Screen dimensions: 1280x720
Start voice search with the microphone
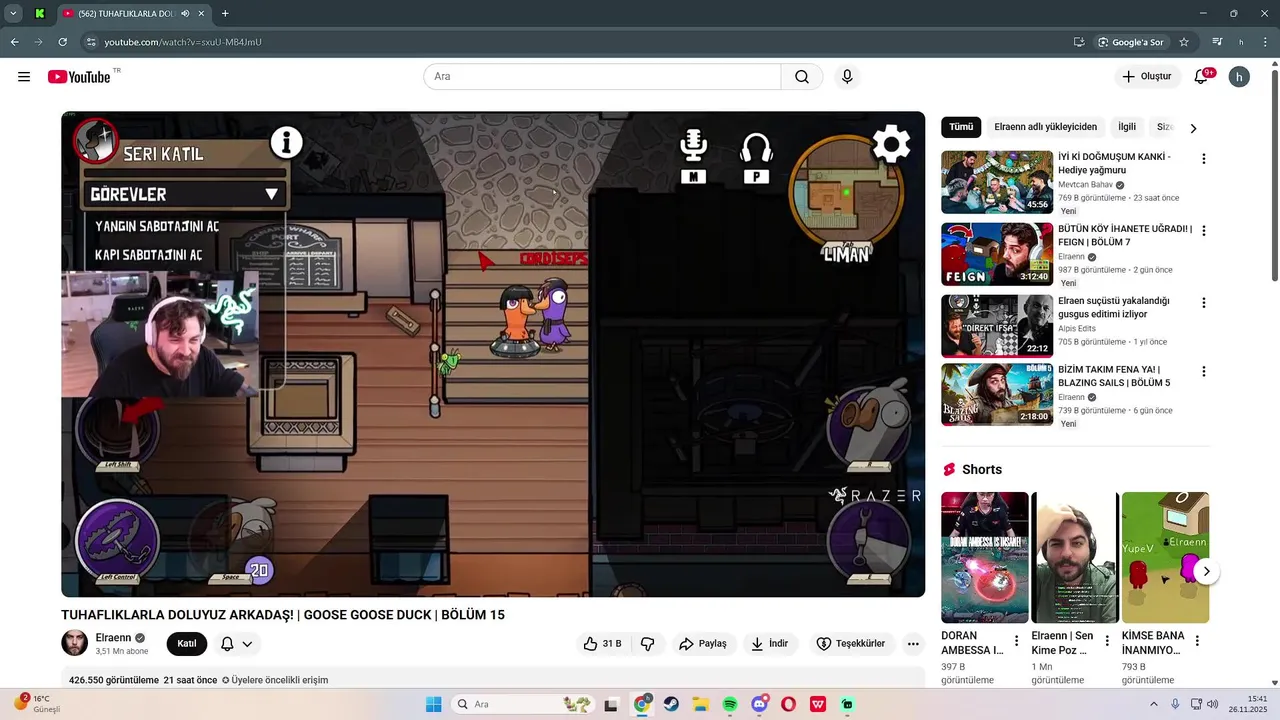point(847,77)
